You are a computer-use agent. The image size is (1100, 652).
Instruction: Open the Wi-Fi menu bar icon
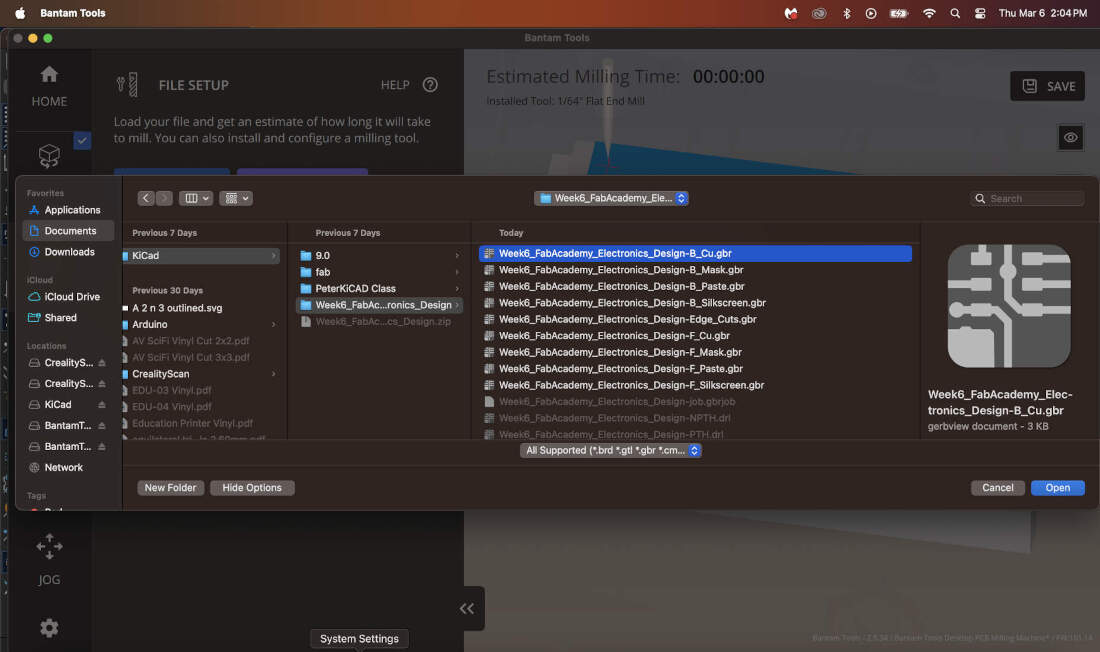(x=929, y=13)
